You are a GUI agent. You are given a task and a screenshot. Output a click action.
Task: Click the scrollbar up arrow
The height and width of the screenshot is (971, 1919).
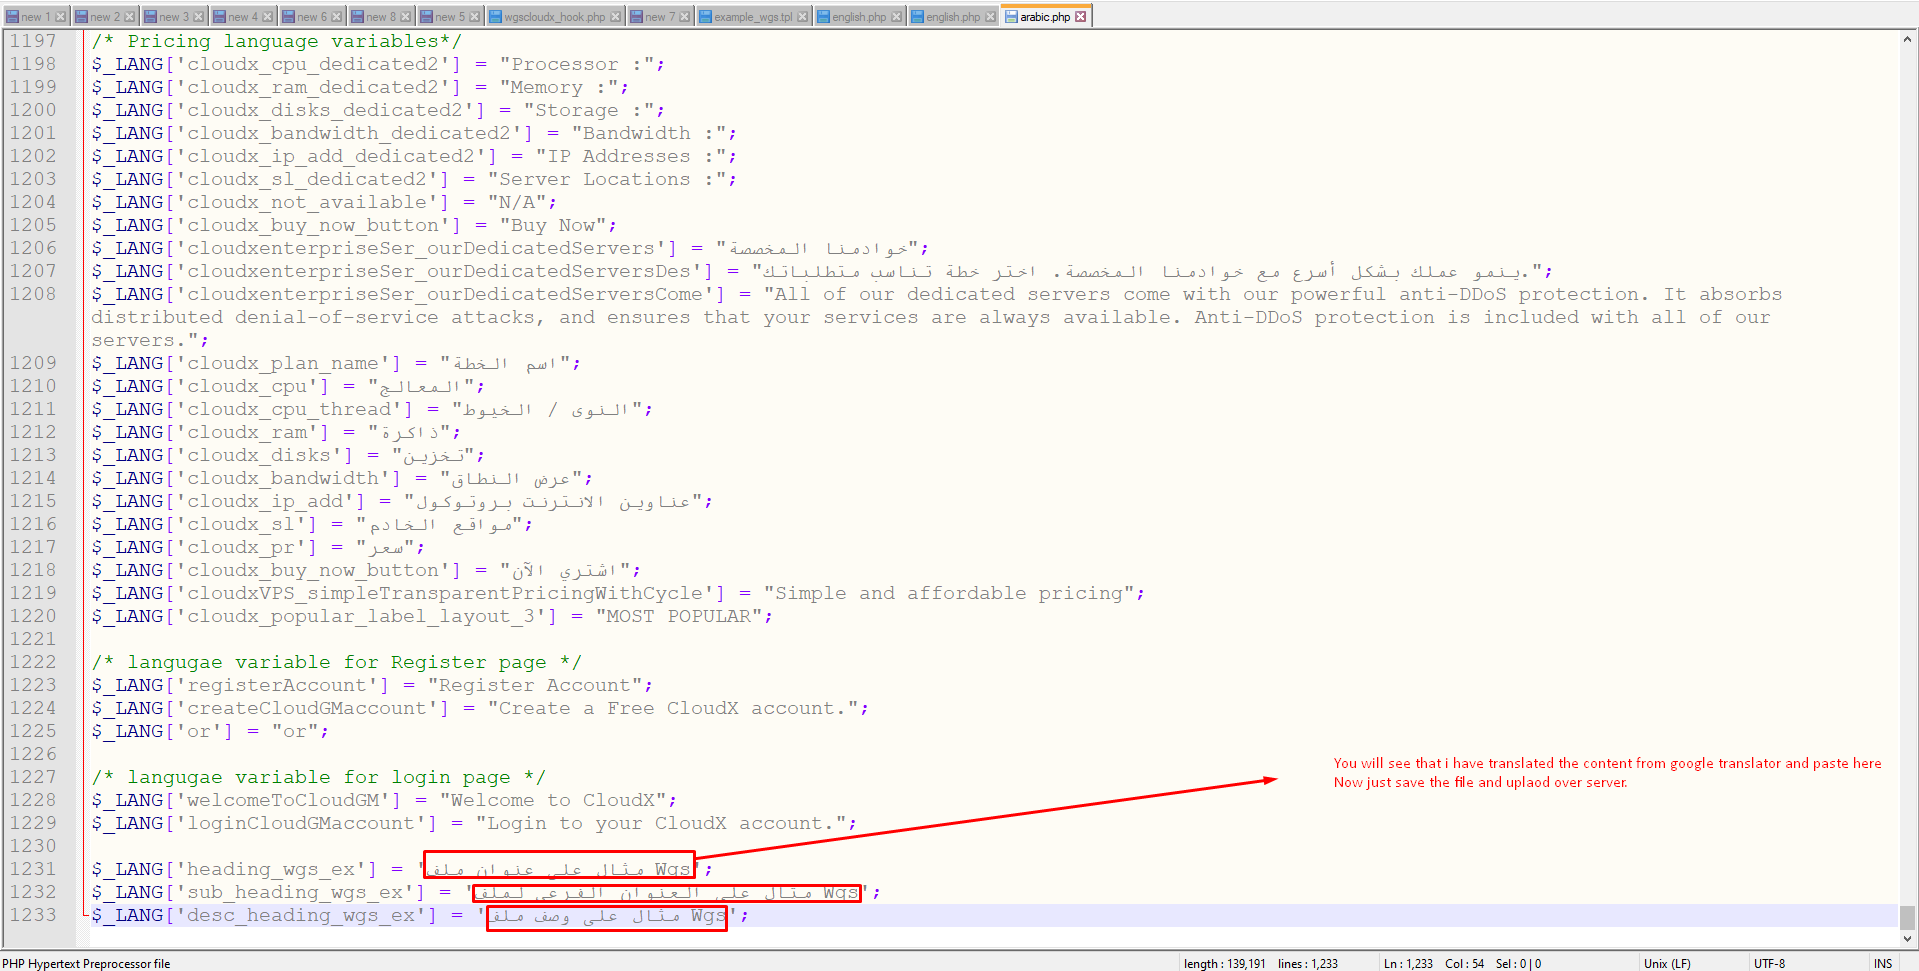point(1908,40)
